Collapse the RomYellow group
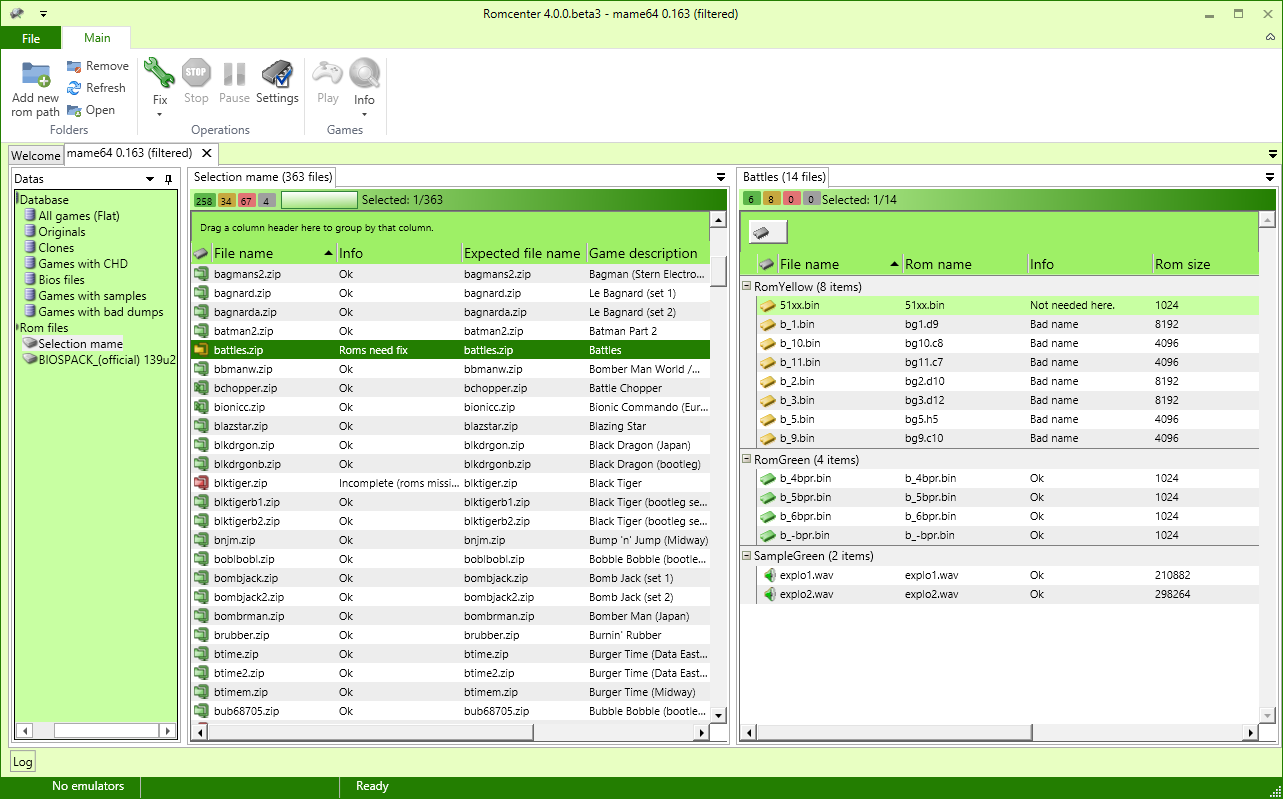The image size is (1283, 799). pyautogui.click(x=746, y=287)
